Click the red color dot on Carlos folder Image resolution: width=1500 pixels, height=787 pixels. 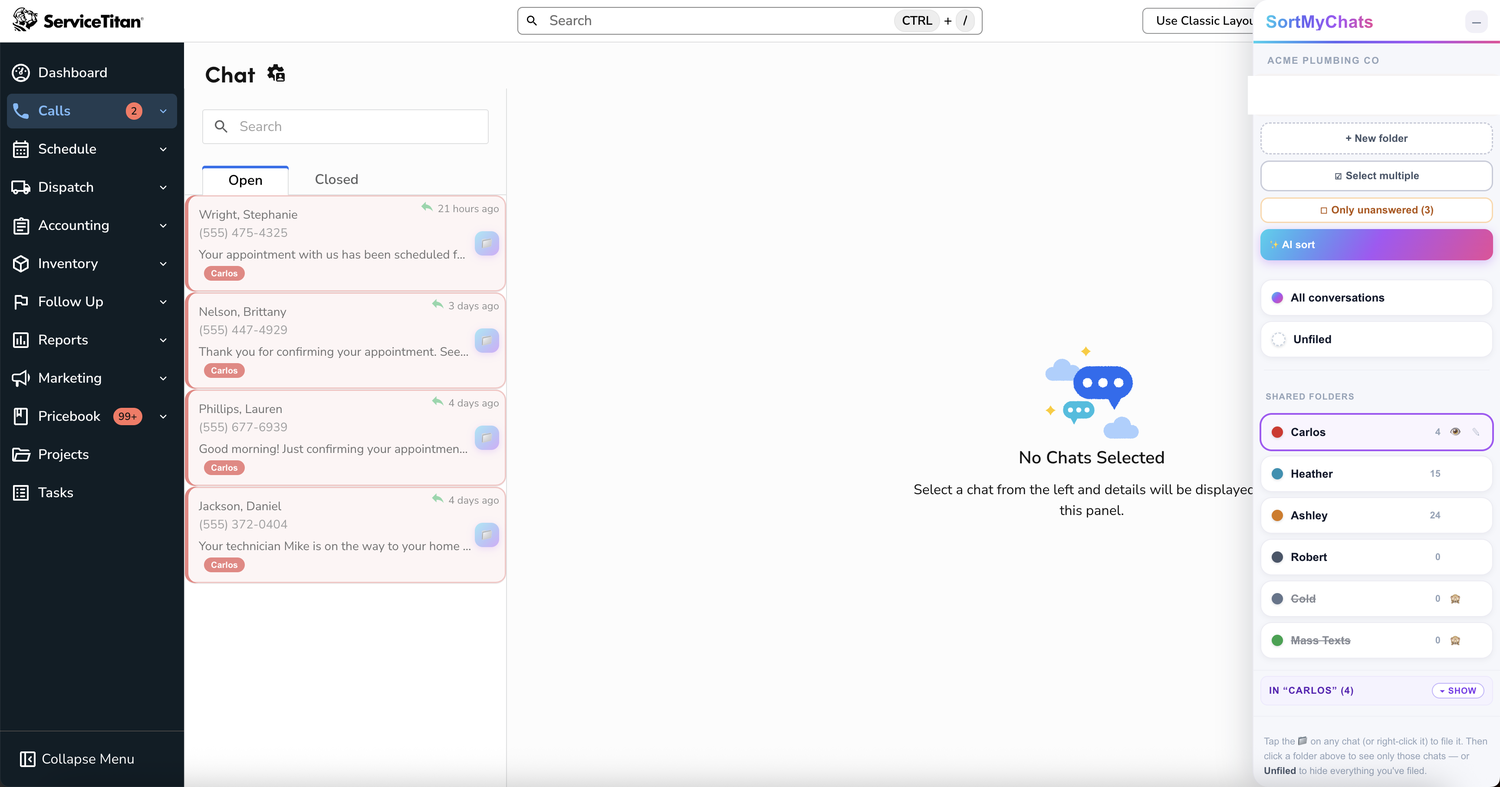(x=1277, y=432)
